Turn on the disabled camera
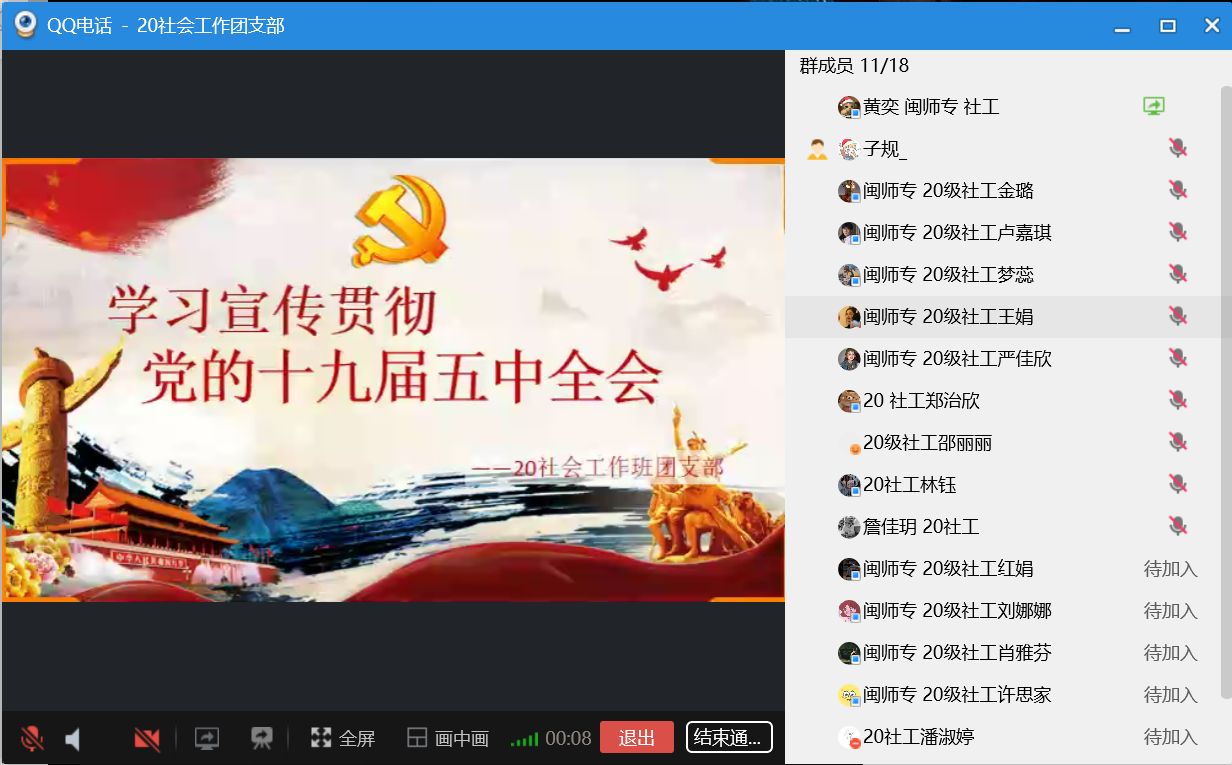The height and width of the screenshot is (765, 1232). tap(147, 739)
